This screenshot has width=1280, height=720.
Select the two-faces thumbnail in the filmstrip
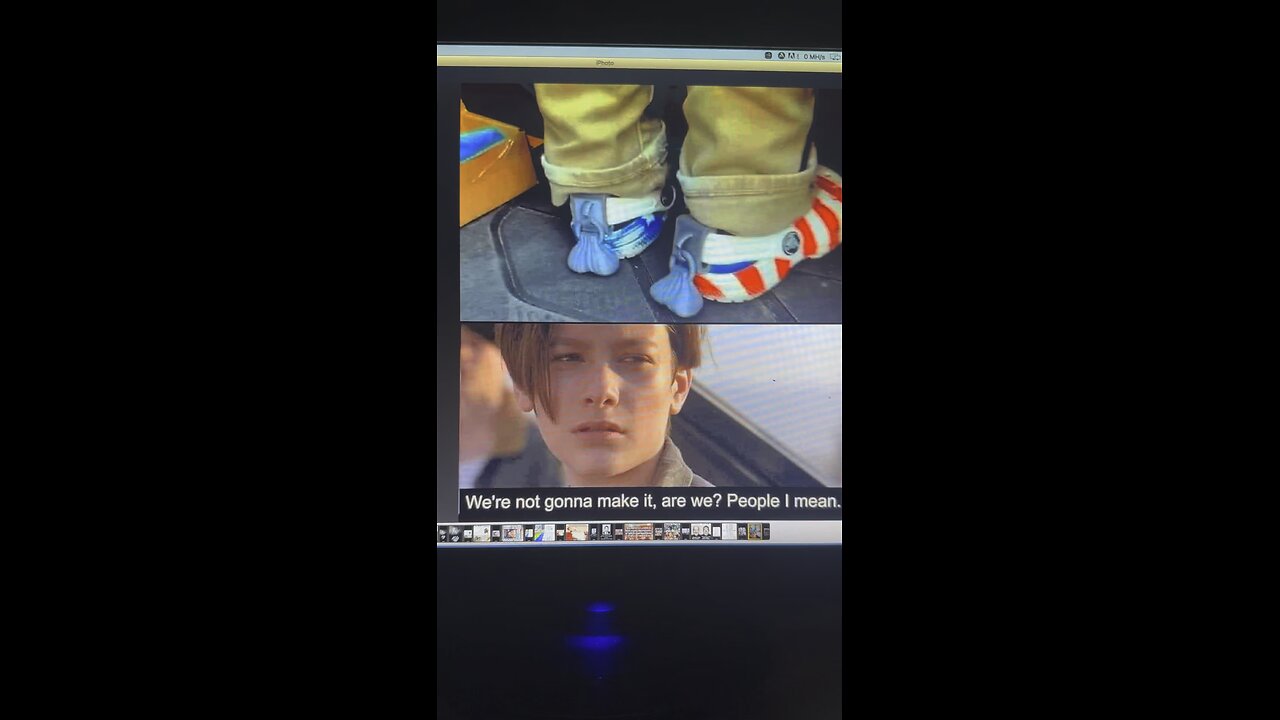tap(701, 532)
